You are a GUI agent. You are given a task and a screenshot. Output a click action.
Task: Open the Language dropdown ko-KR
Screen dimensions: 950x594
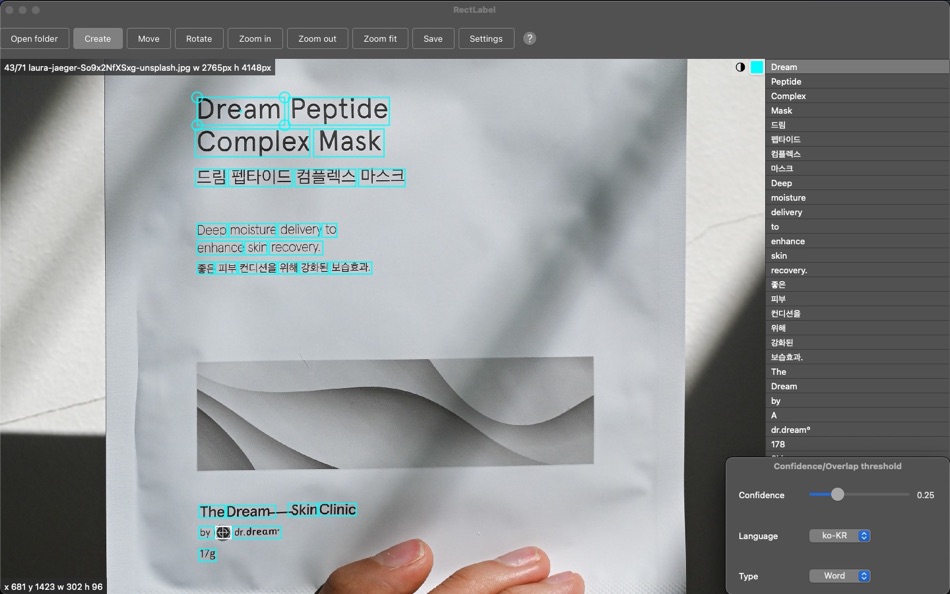point(840,536)
